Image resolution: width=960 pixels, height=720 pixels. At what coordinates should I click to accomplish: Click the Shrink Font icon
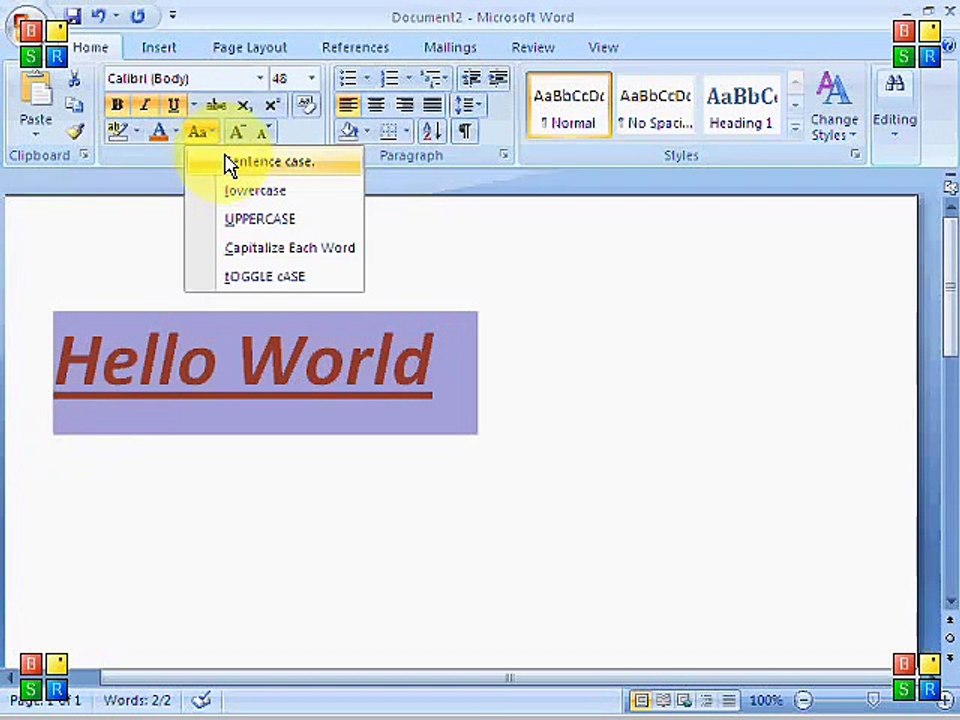264,132
